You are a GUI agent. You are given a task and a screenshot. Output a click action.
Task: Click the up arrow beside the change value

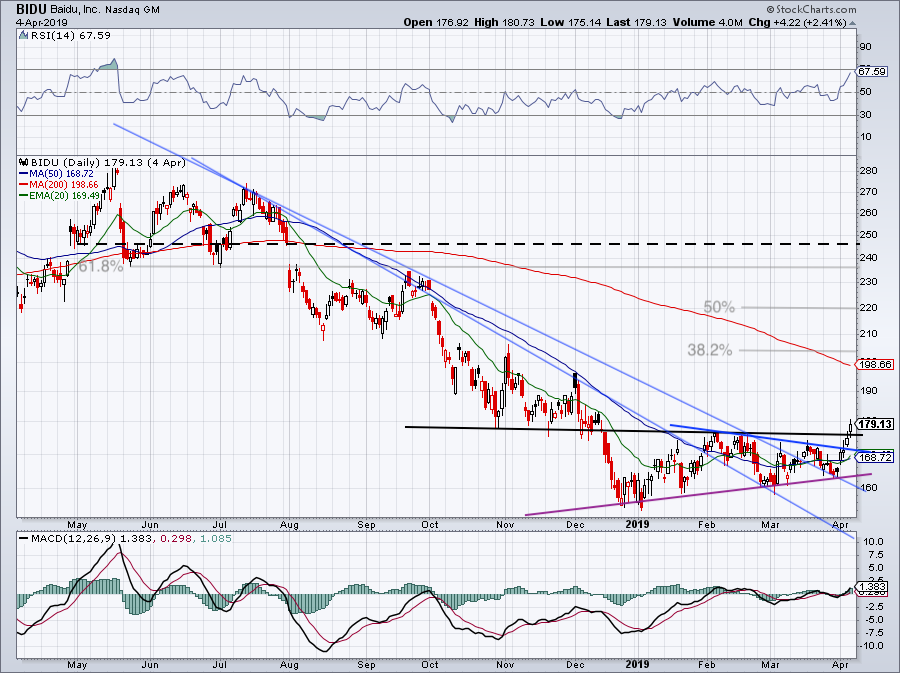click(852, 24)
